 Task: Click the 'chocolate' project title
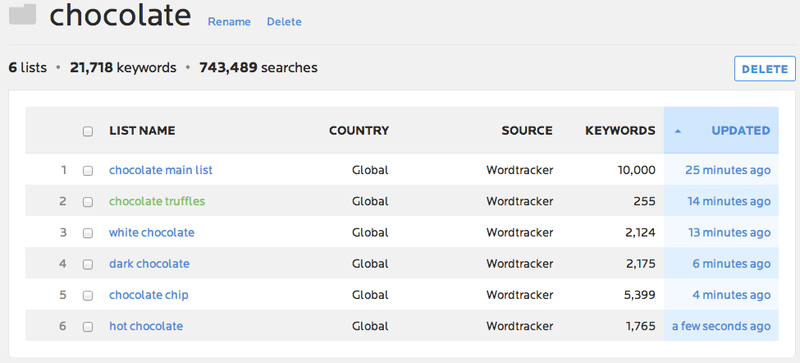point(120,15)
